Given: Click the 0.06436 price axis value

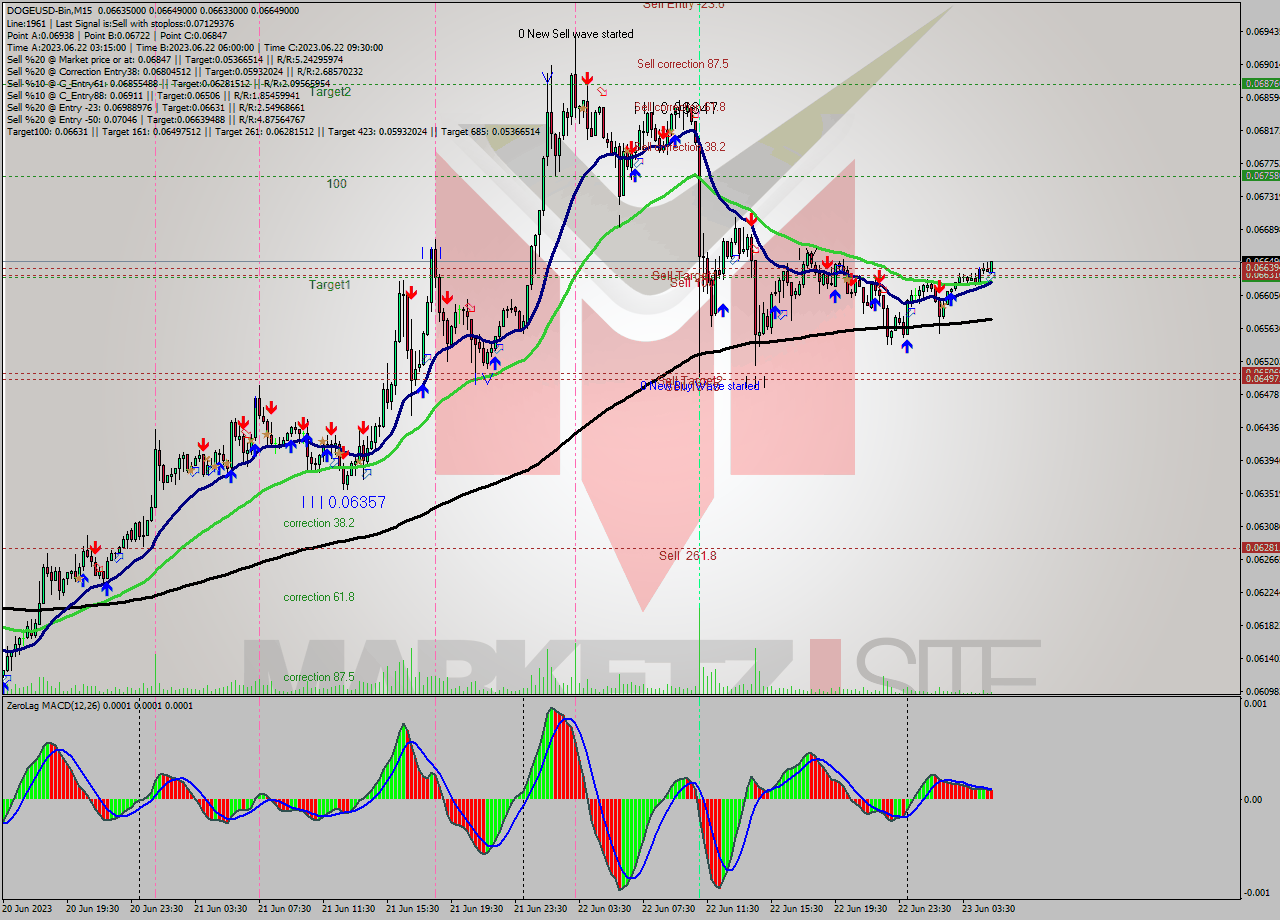Looking at the screenshot, I should [x=1261, y=428].
